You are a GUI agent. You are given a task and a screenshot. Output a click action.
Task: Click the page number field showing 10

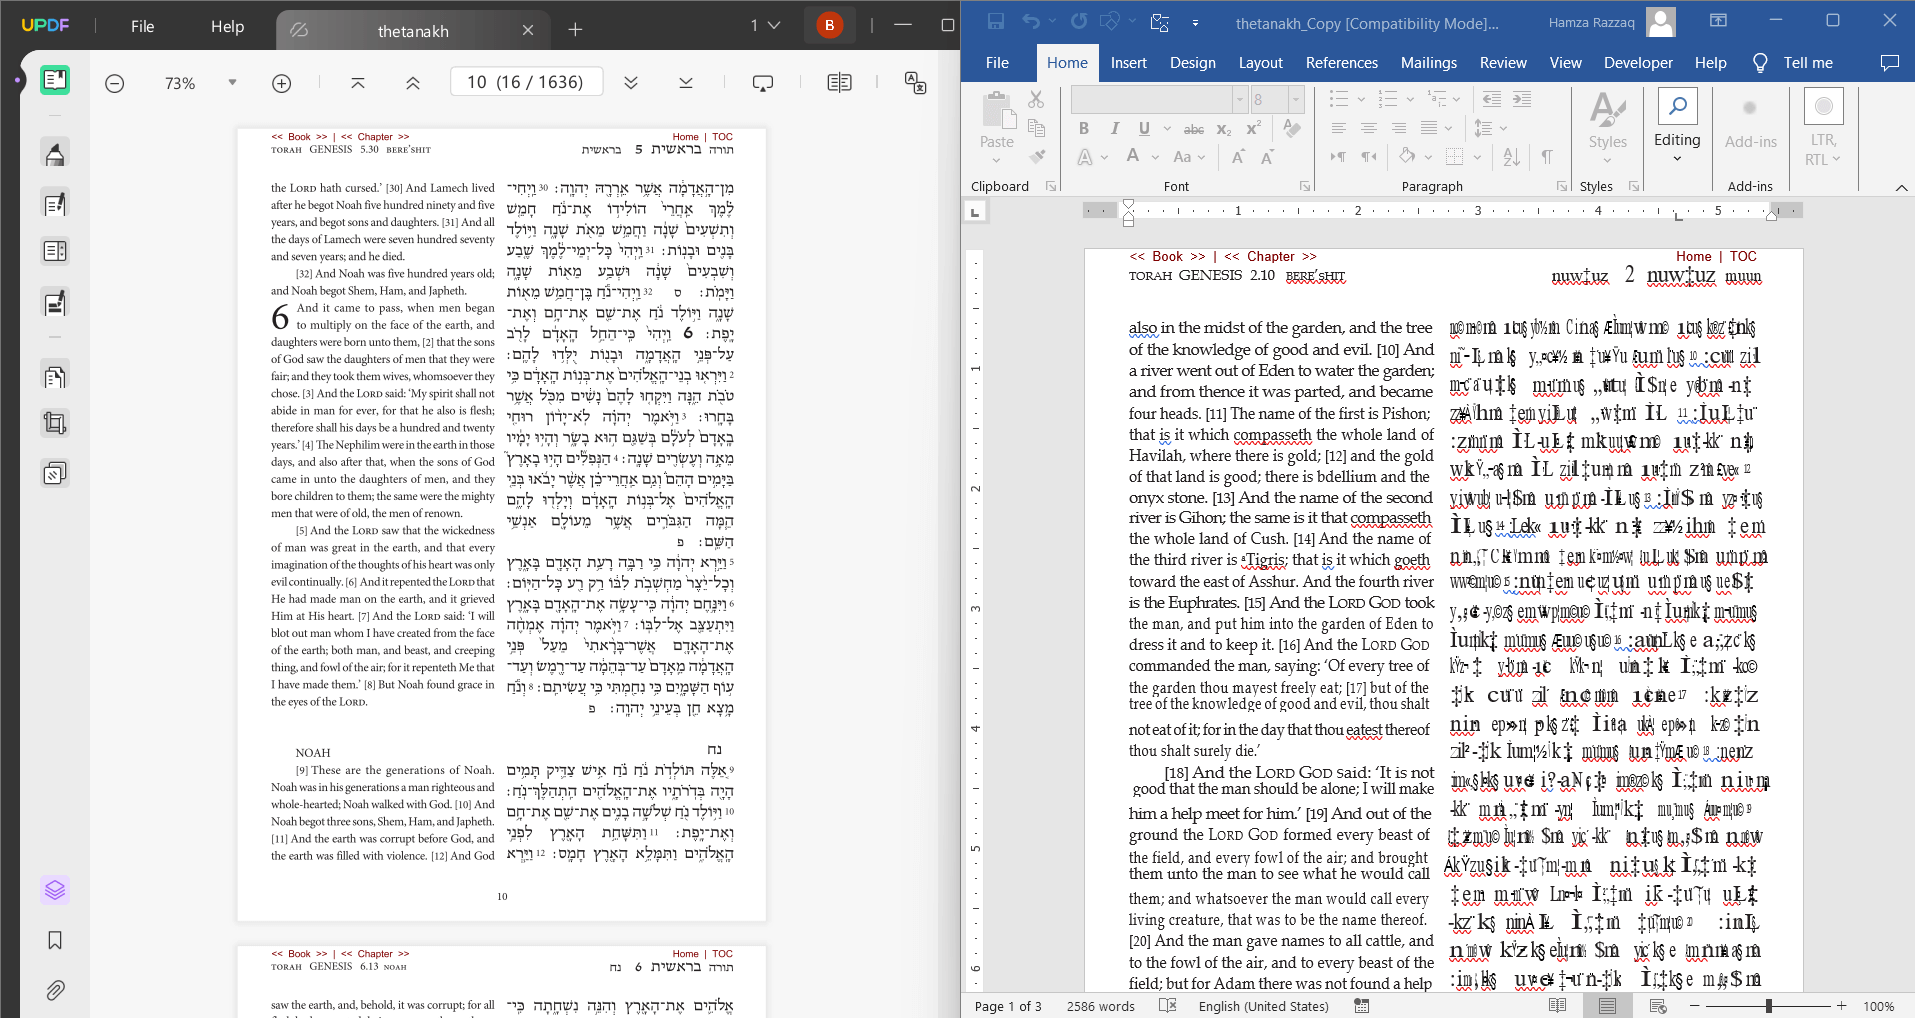(x=527, y=81)
